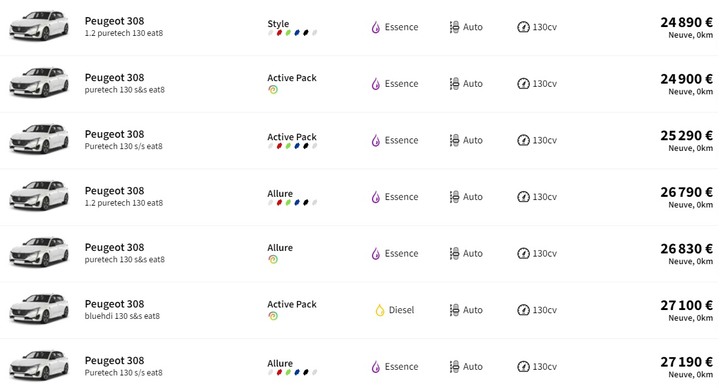Image resolution: width=720 pixels, height=388 pixels.
Task: Pick the red color dot under Style
Action: click(x=279, y=33)
